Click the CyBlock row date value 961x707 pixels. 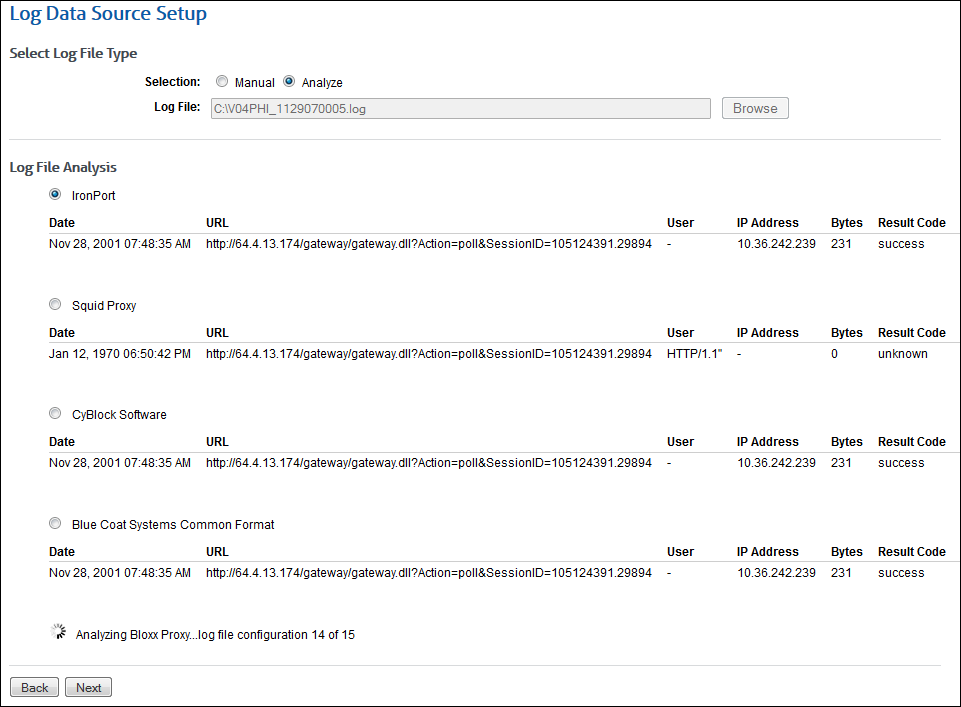tap(120, 463)
